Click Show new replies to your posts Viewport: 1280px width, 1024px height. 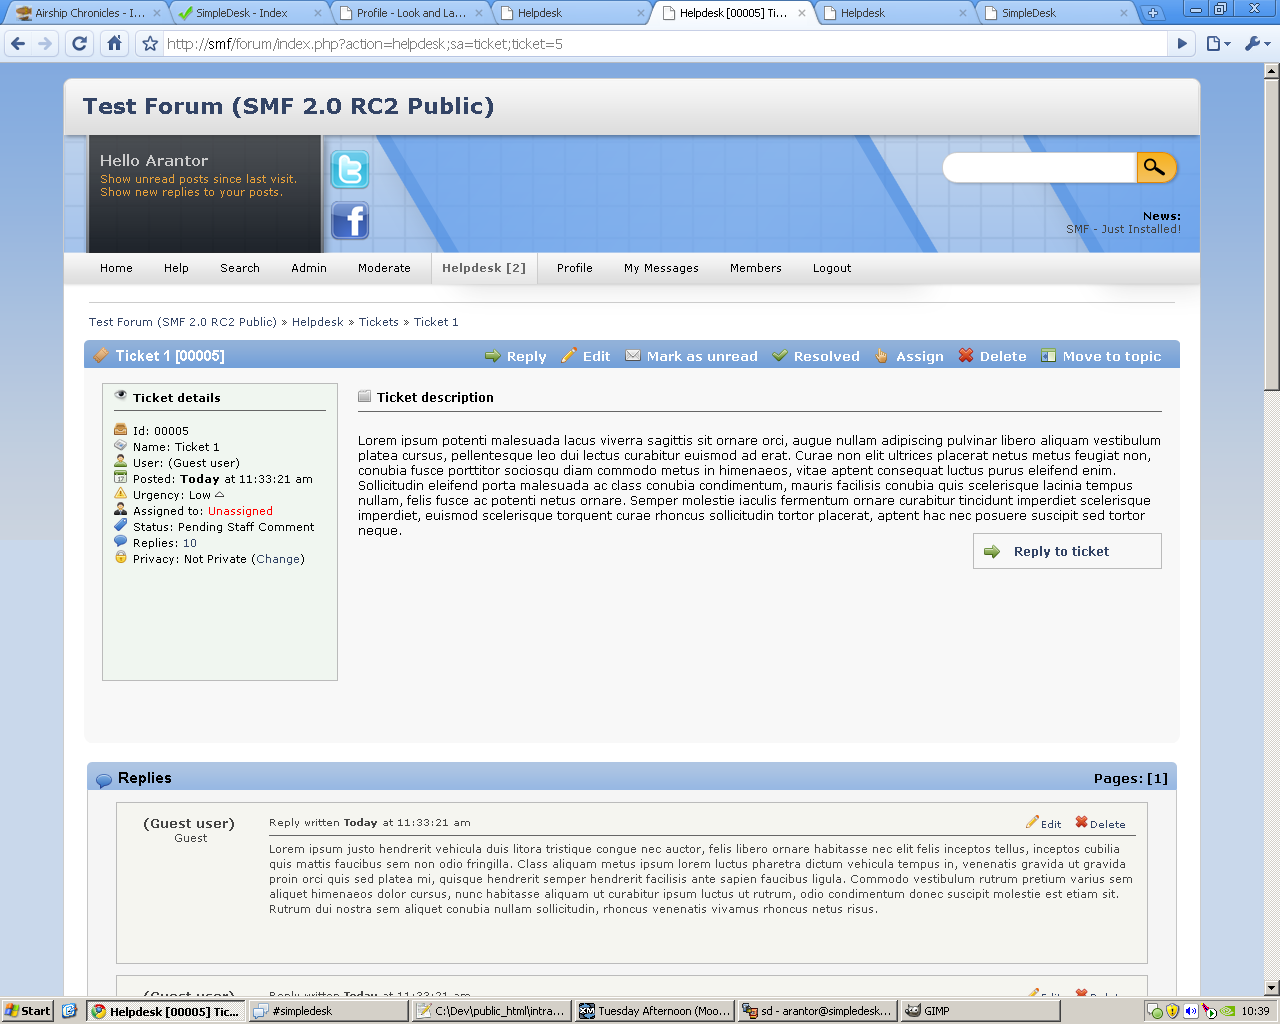click(191, 192)
